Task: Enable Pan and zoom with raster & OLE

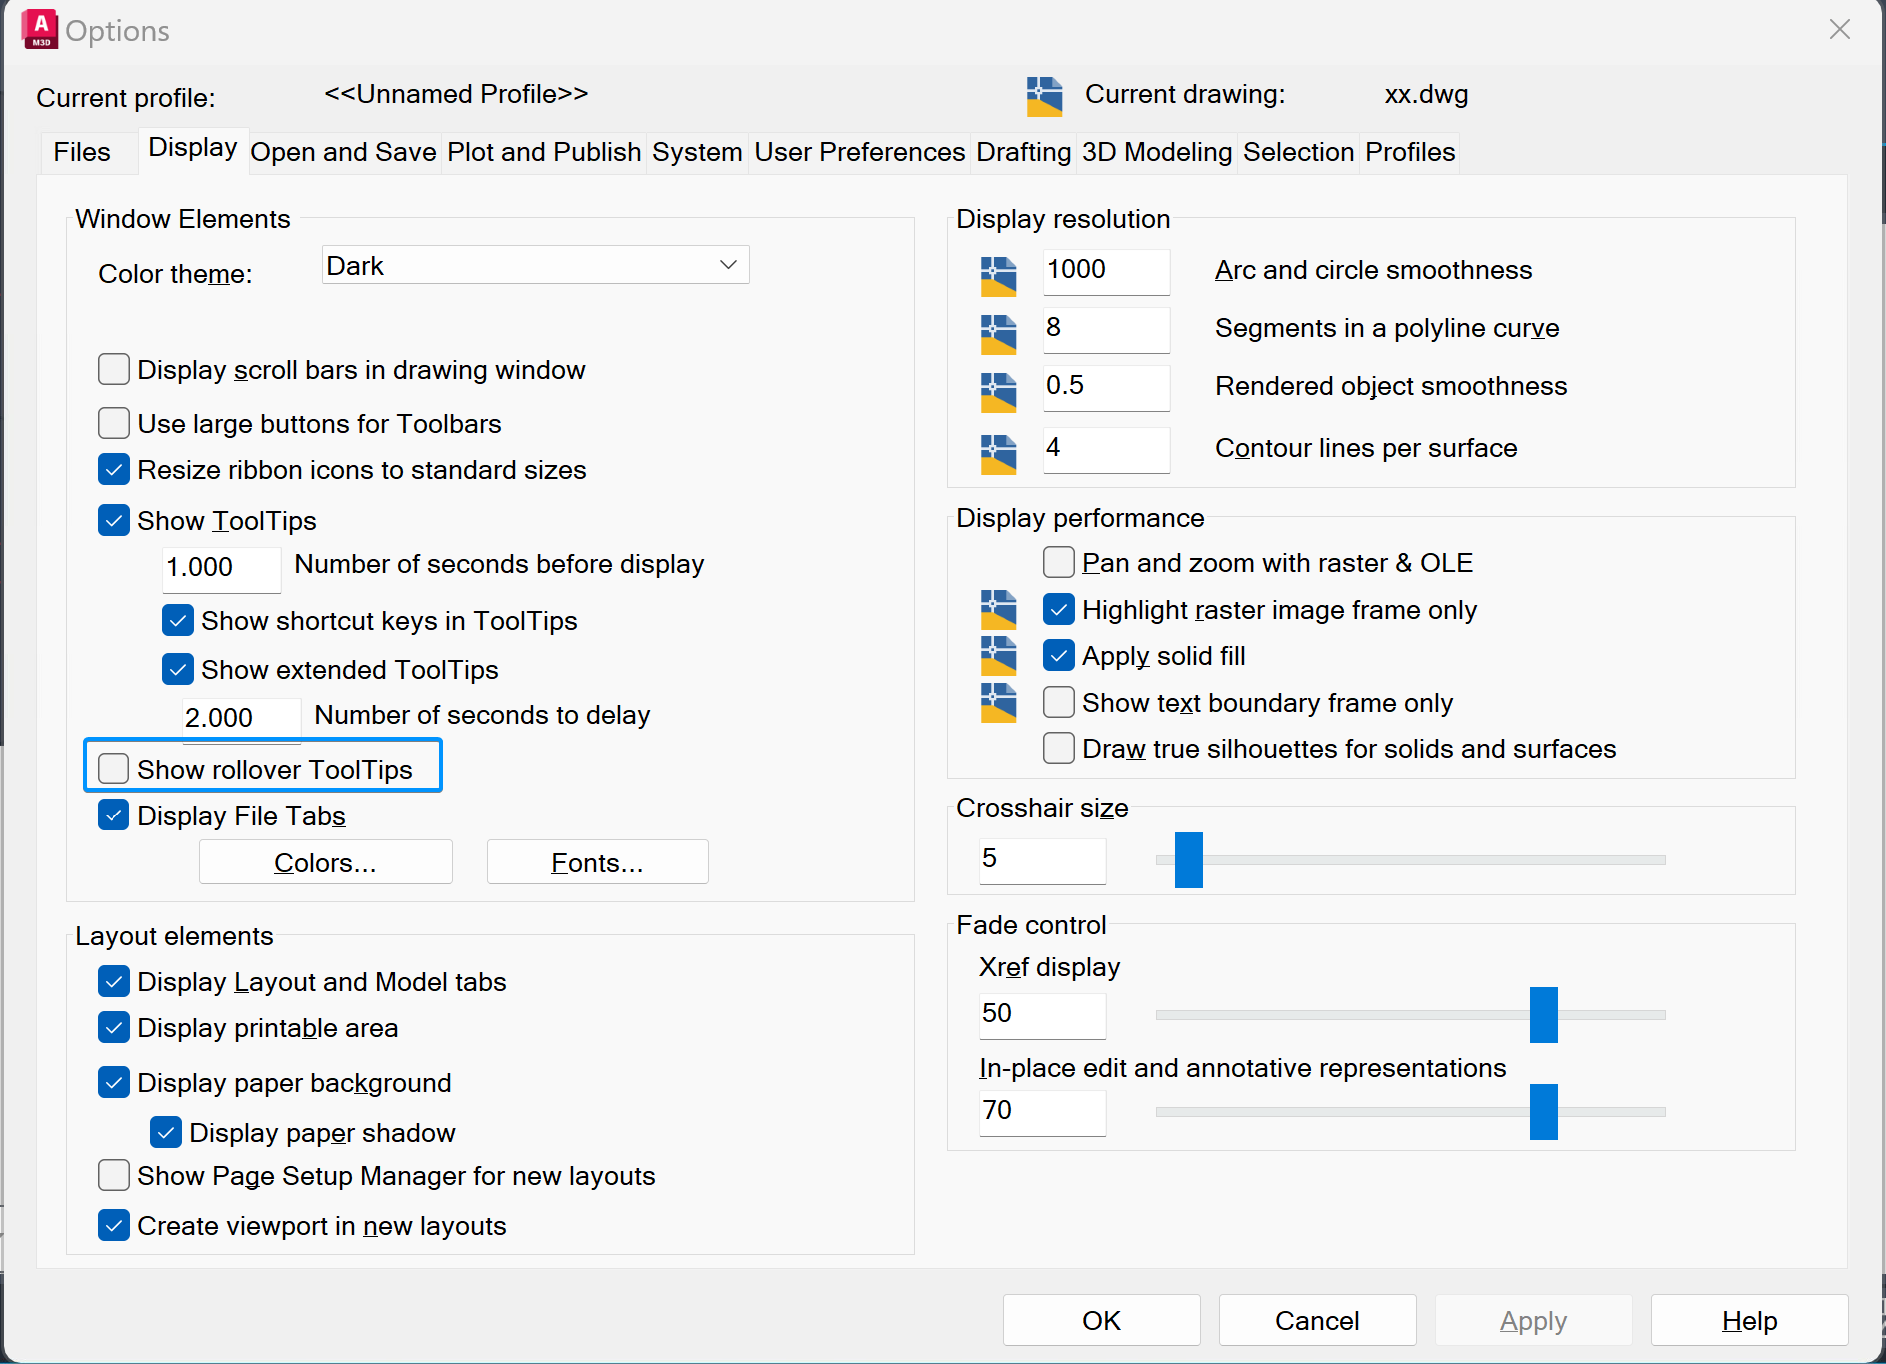Action: point(1059,563)
